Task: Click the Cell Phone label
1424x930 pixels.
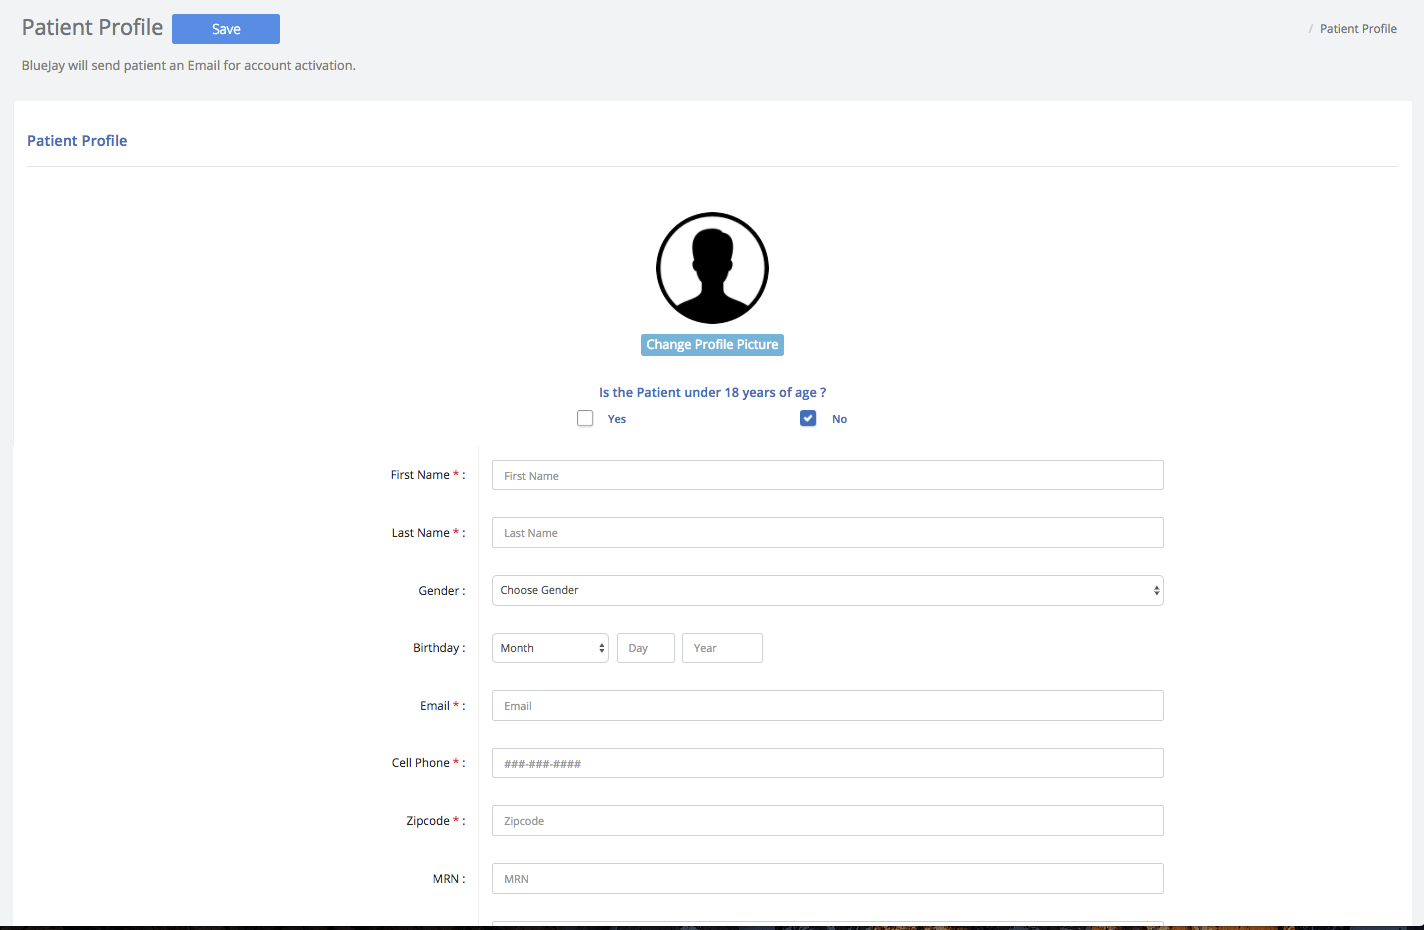Action: (x=428, y=763)
